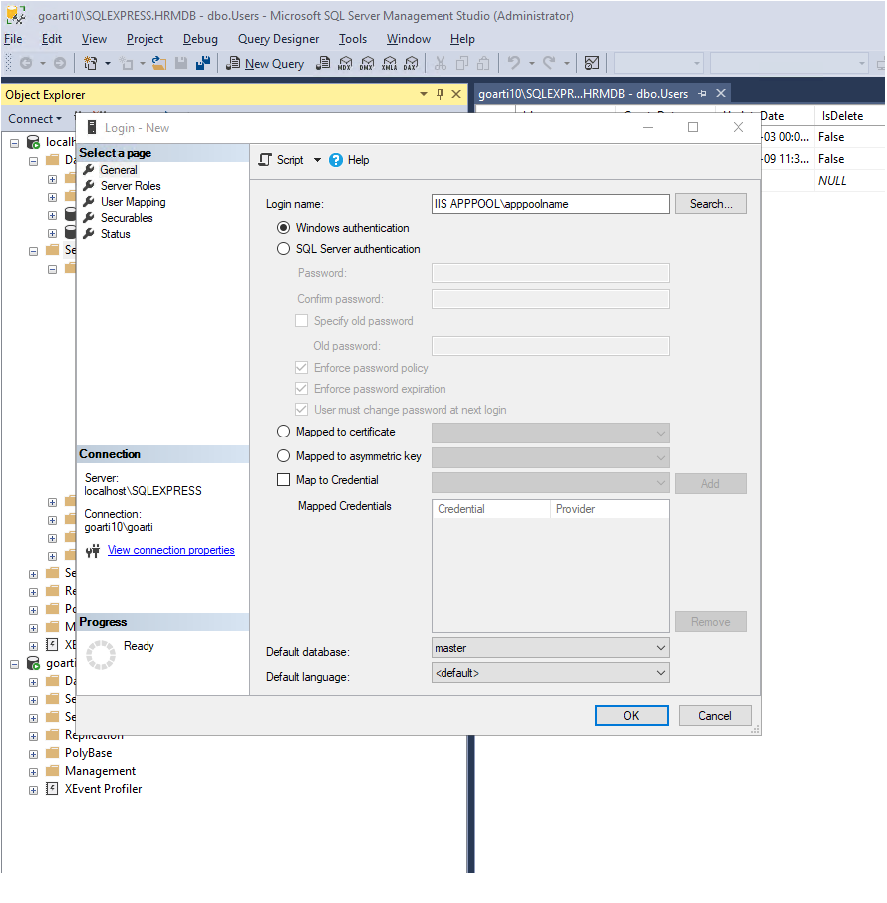This screenshot has width=887, height=903.
Task: Open the Connect dropdown in Object Explorer
Action: click(x=35, y=119)
